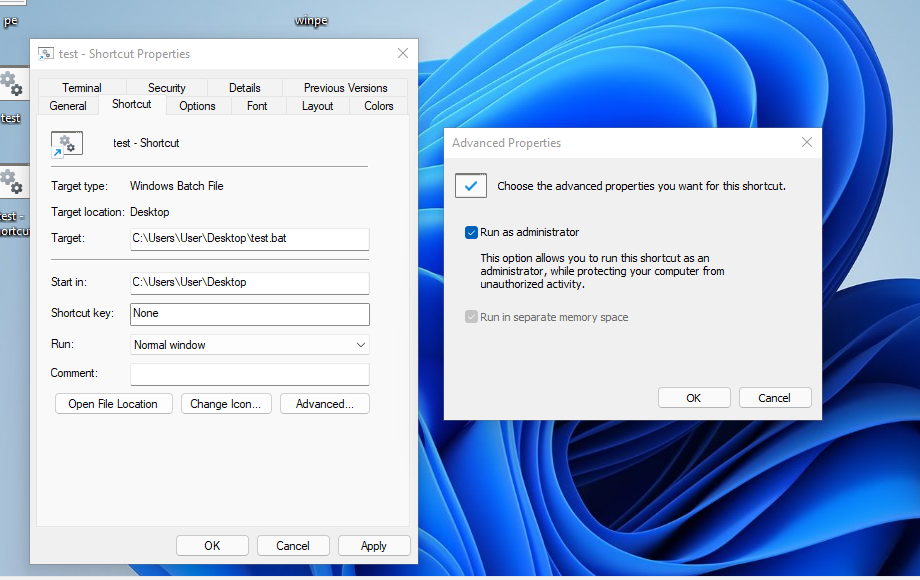
Task: Click the checkmark icon in Advanced Properties
Action: tap(471, 186)
